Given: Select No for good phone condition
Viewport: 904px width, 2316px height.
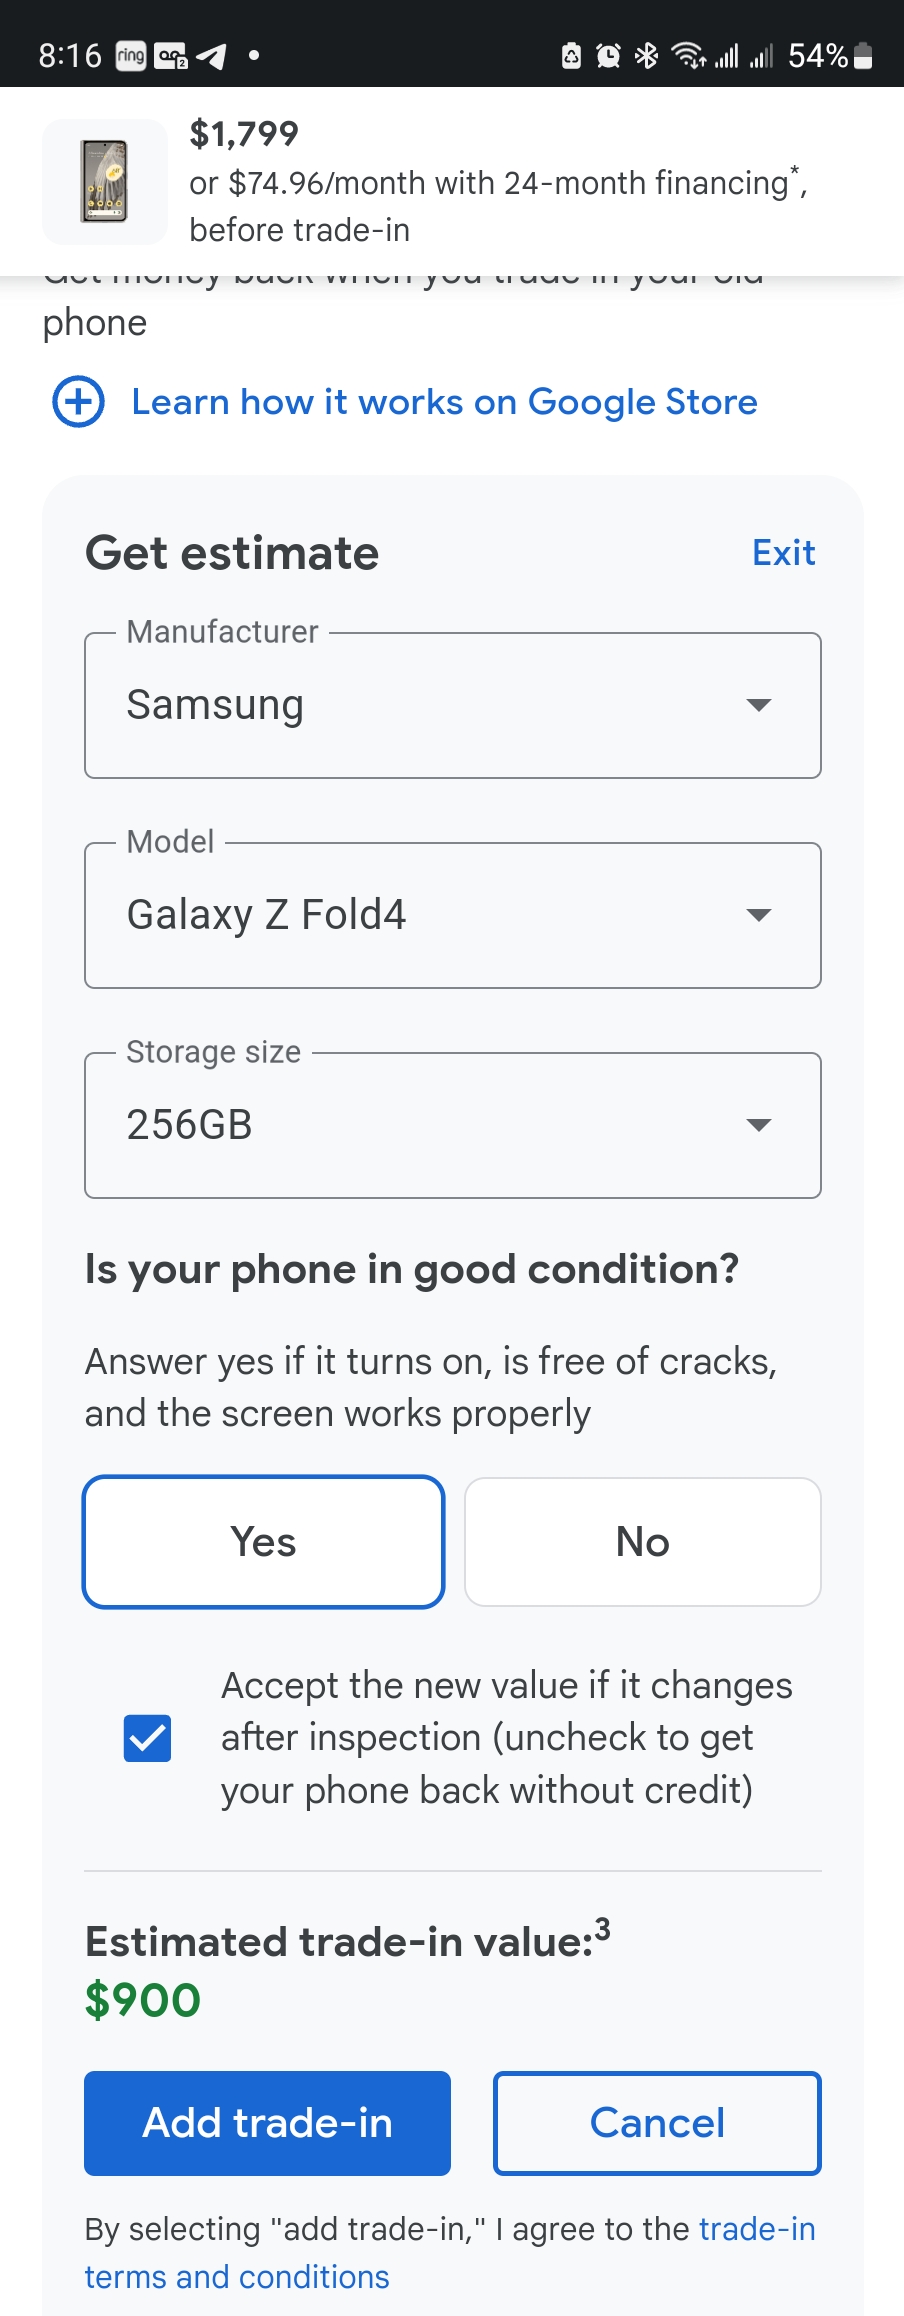Looking at the screenshot, I should tap(643, 1542).
